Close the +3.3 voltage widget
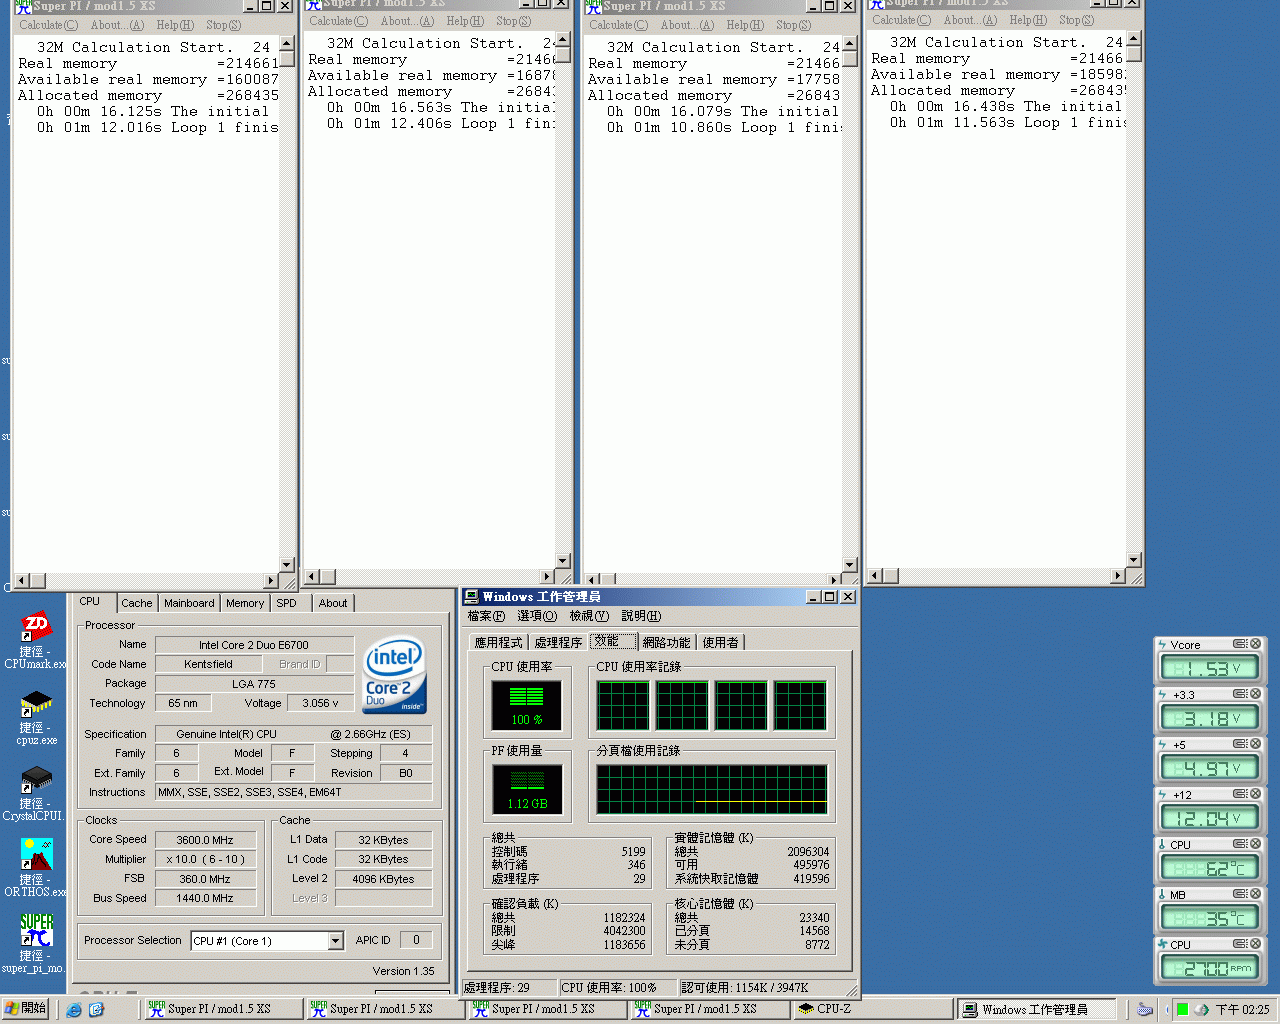The height and width of the screenshot is (1024, 1280). pyautogui.click(x=1255, y=694)
